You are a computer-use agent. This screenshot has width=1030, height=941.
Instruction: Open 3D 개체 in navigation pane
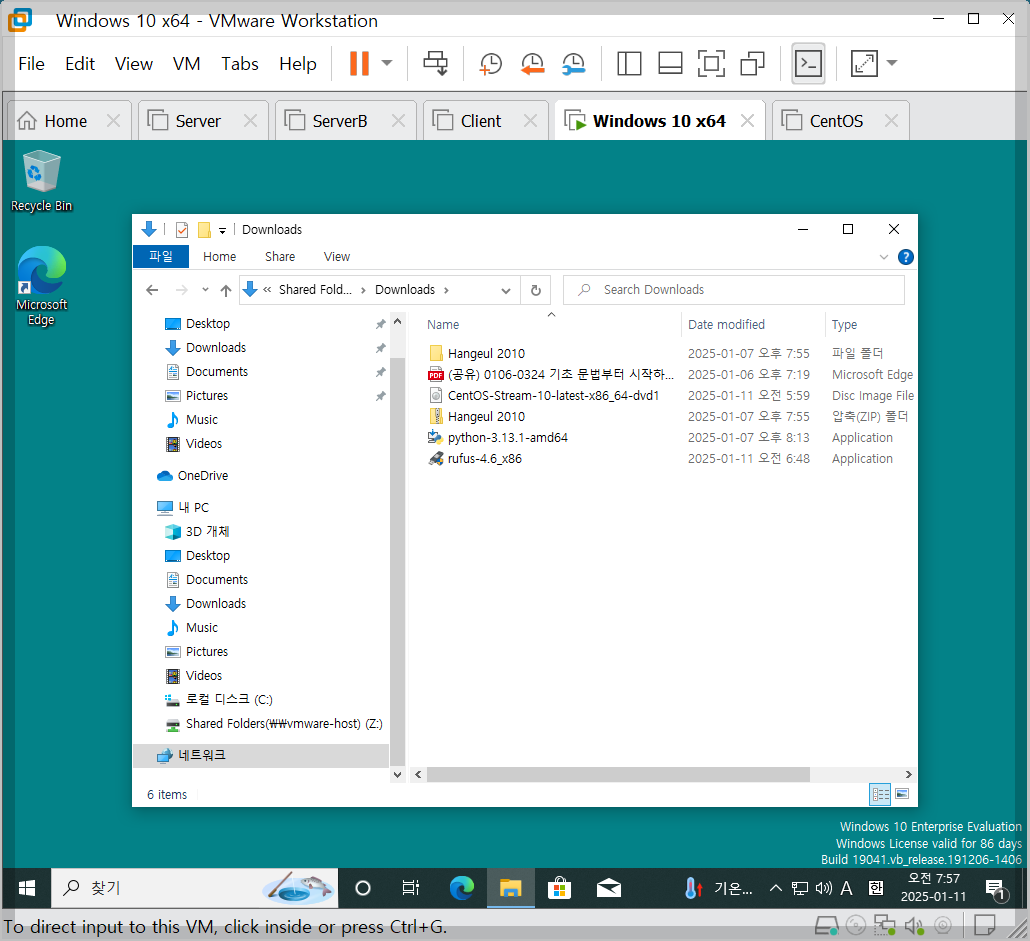[x=197, y=531]
